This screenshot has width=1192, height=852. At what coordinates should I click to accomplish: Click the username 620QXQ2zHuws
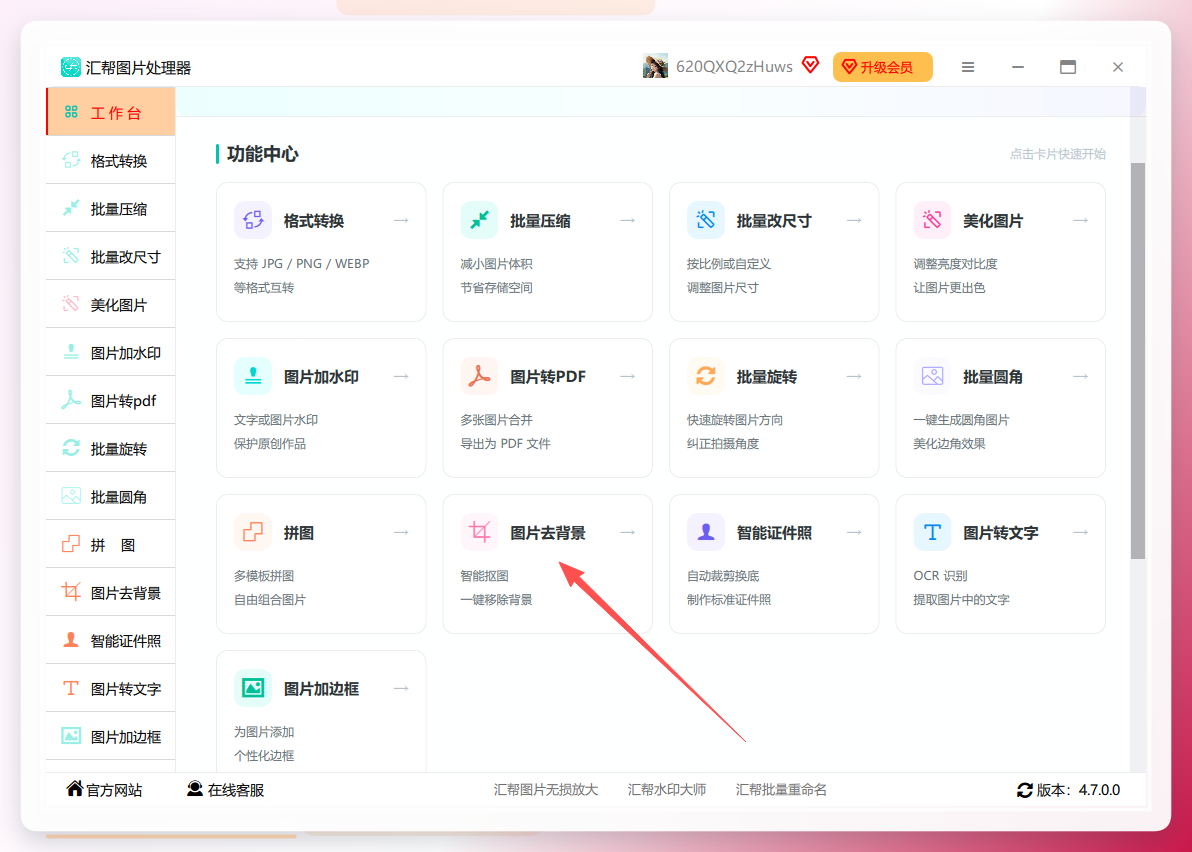pyautogui.click(x=734, y=67)
